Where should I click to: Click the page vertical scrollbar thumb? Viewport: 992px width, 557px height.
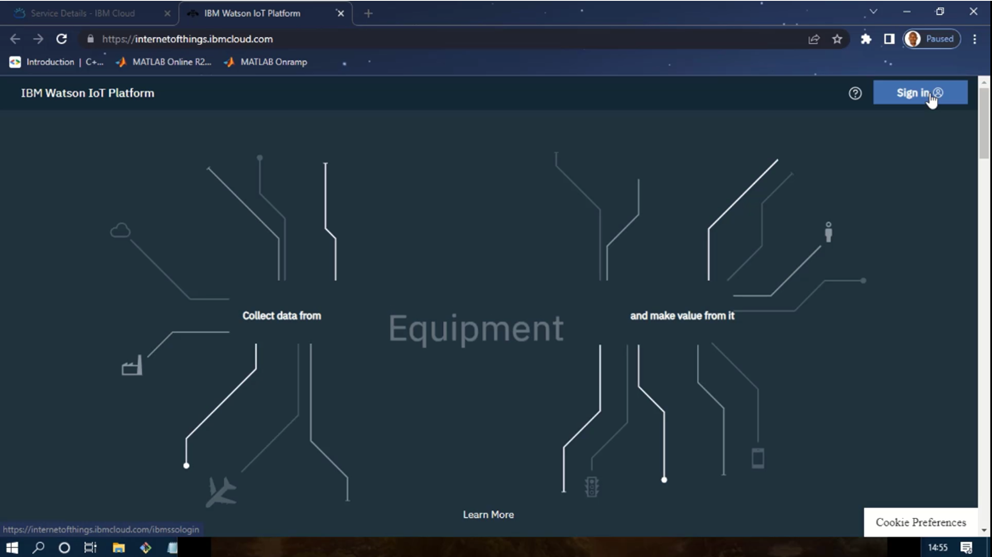click(x=984, y=123)
